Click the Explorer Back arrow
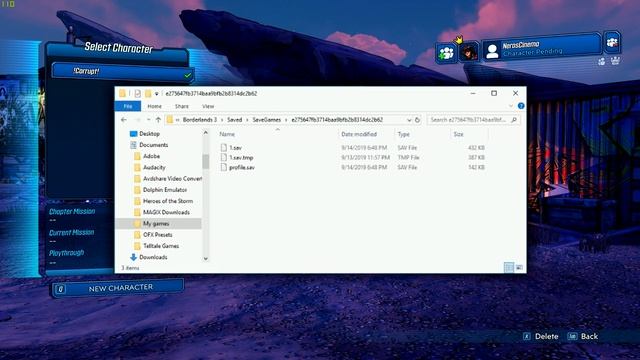The image size is (640, 360). coord(124,120)
